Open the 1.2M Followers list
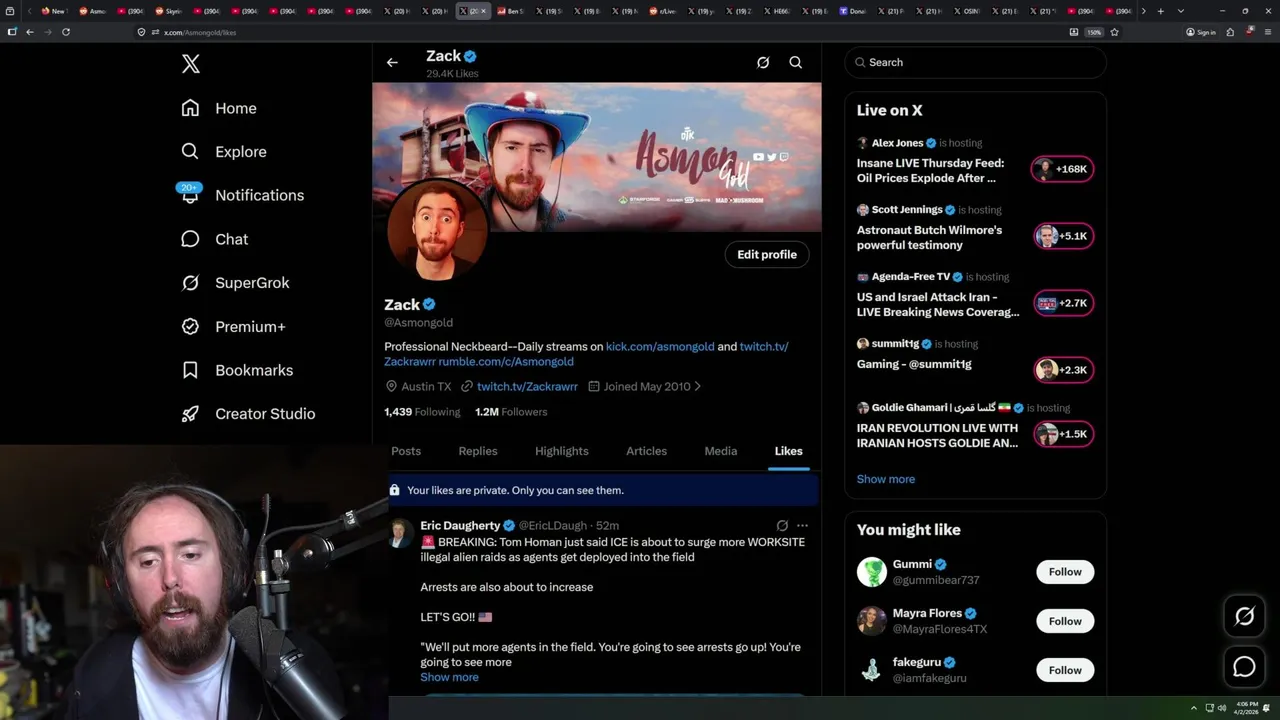1280x720 pixels. click(x=511, y=412)
